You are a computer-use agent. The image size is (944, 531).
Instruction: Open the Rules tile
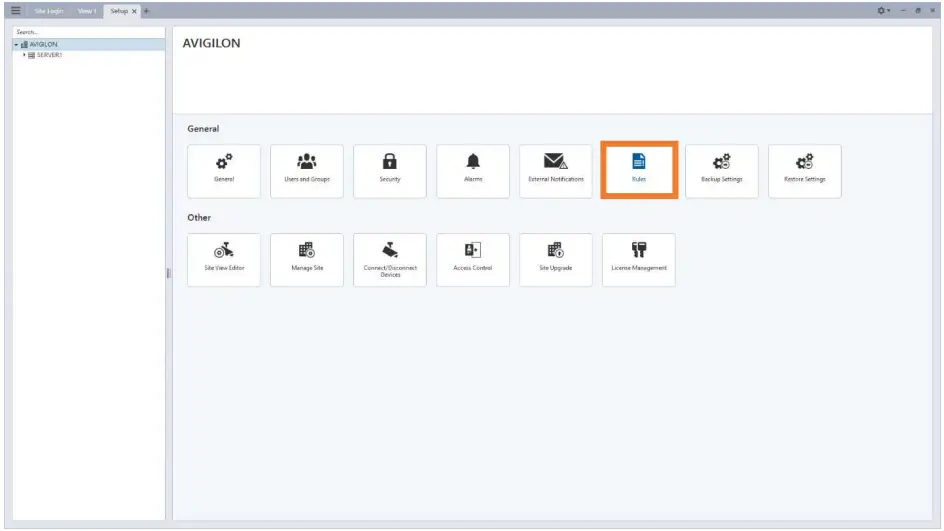[x=639, y=171]
